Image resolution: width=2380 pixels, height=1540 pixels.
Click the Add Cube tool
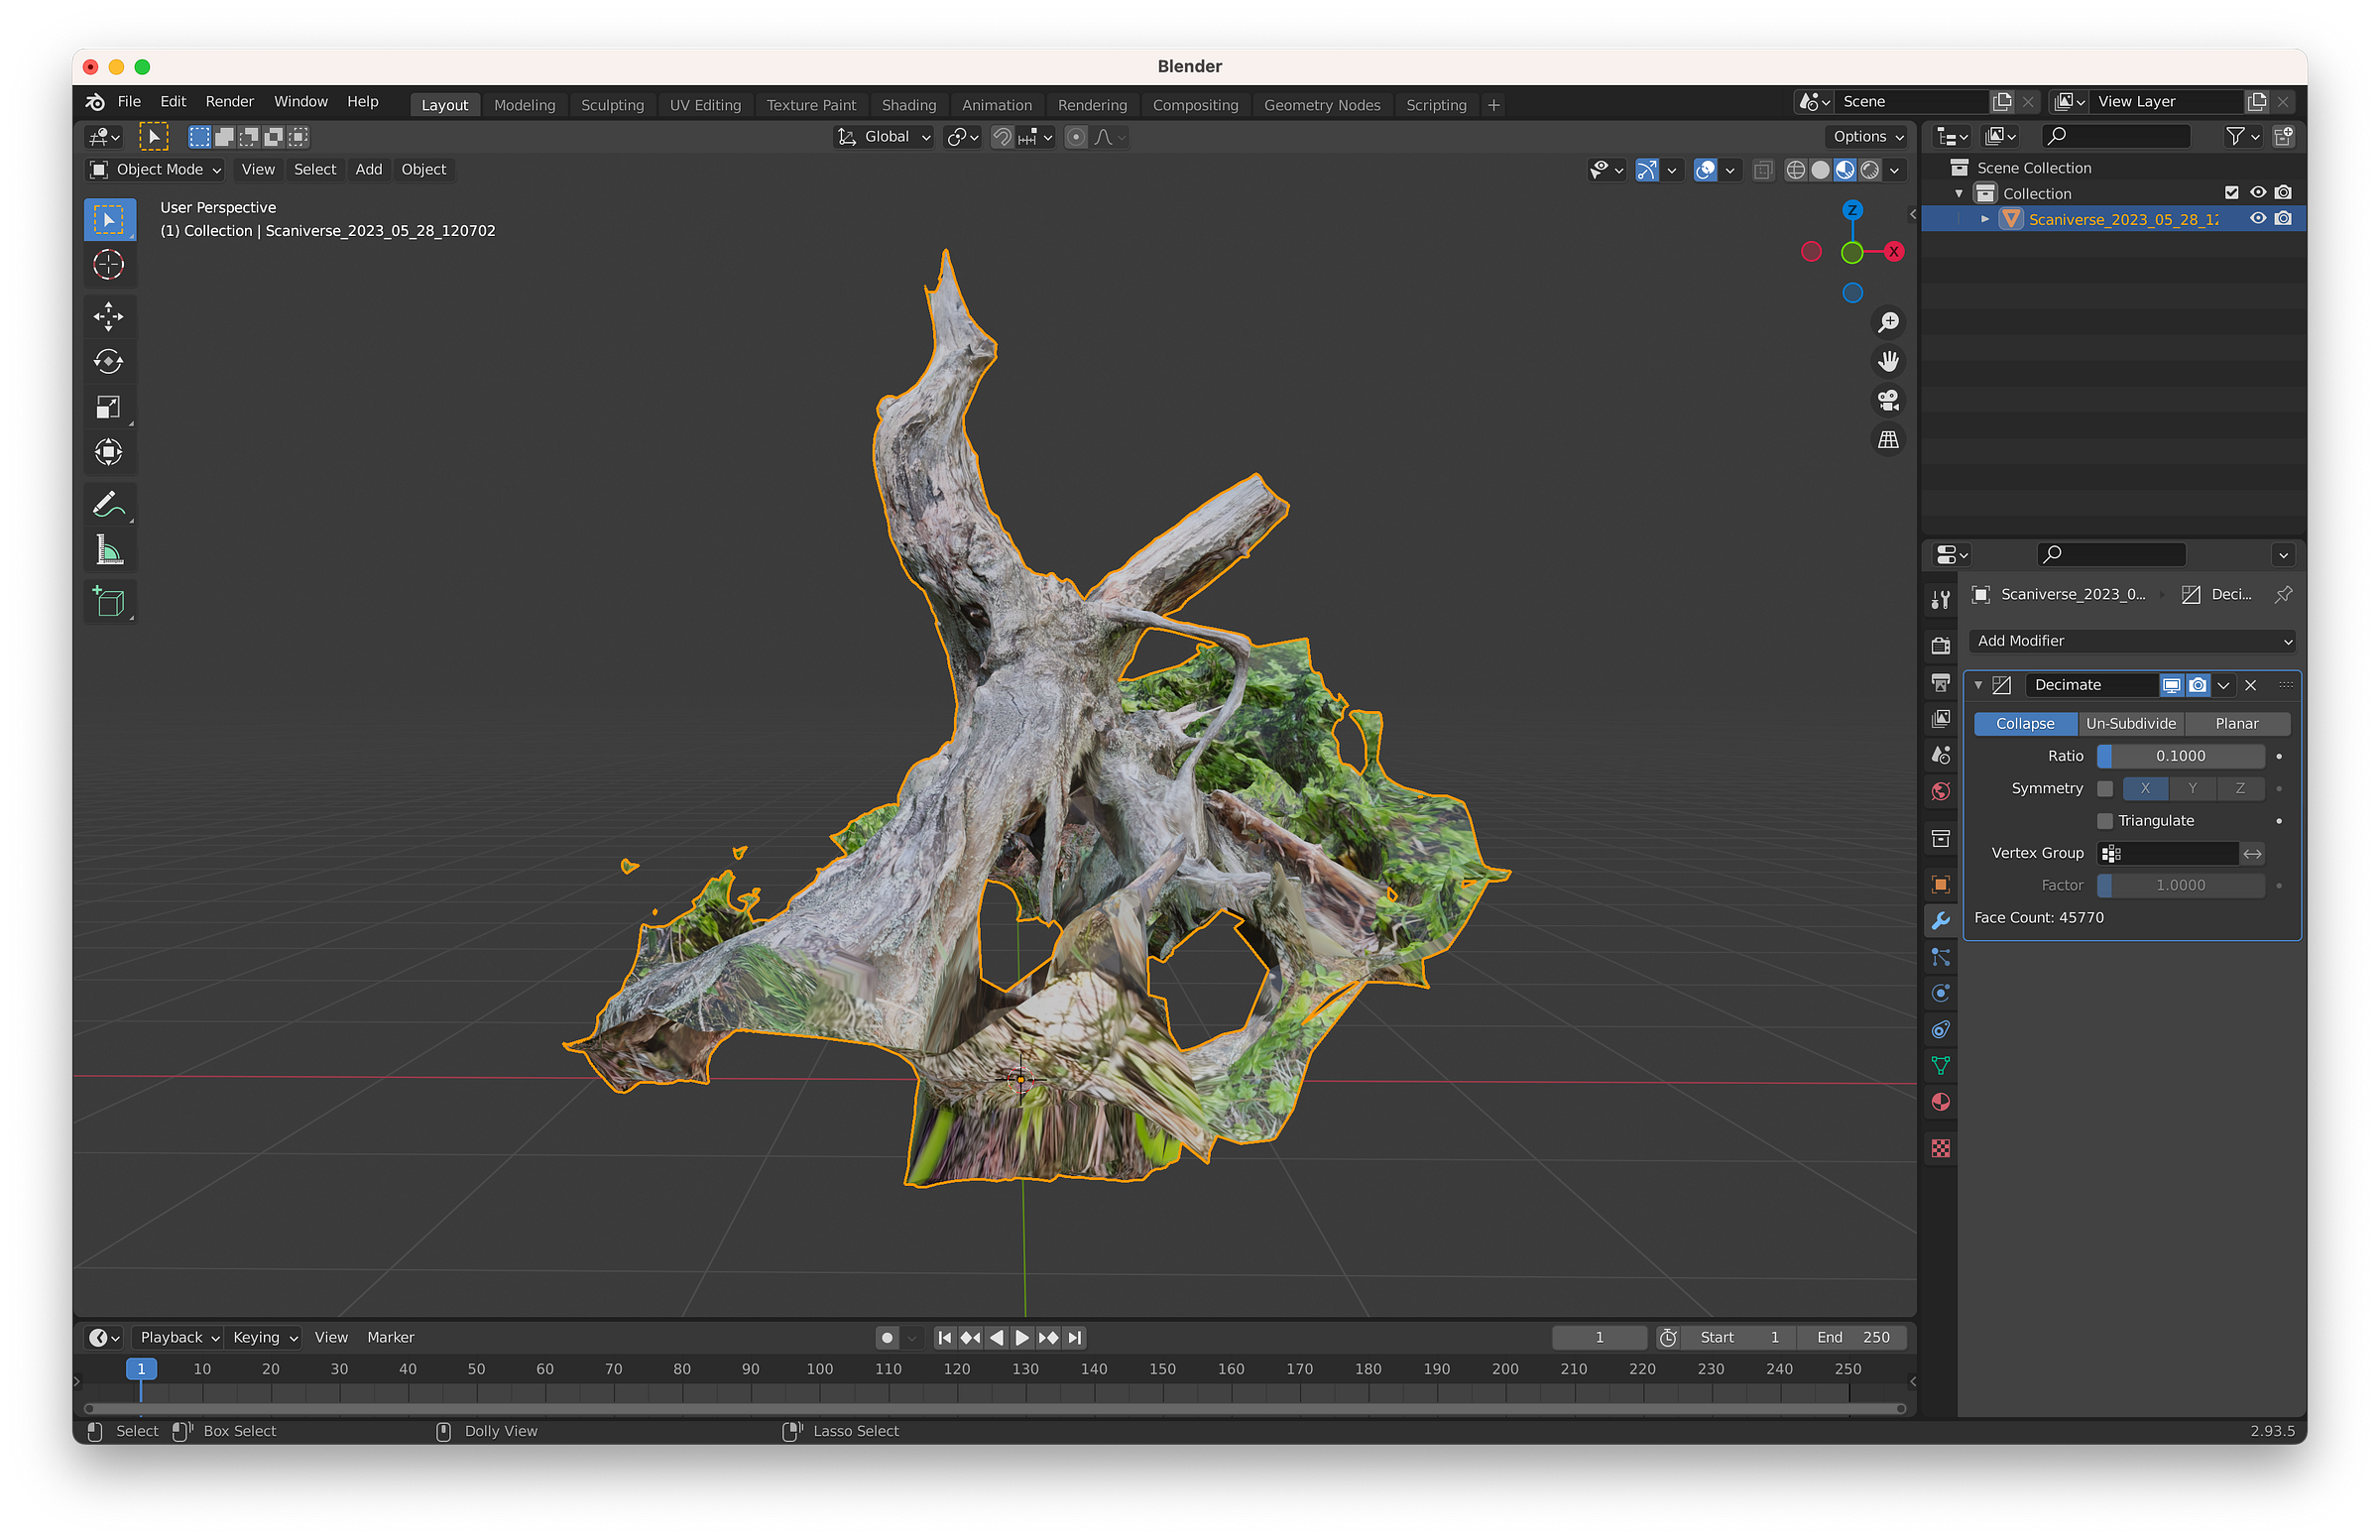(108, 602)
